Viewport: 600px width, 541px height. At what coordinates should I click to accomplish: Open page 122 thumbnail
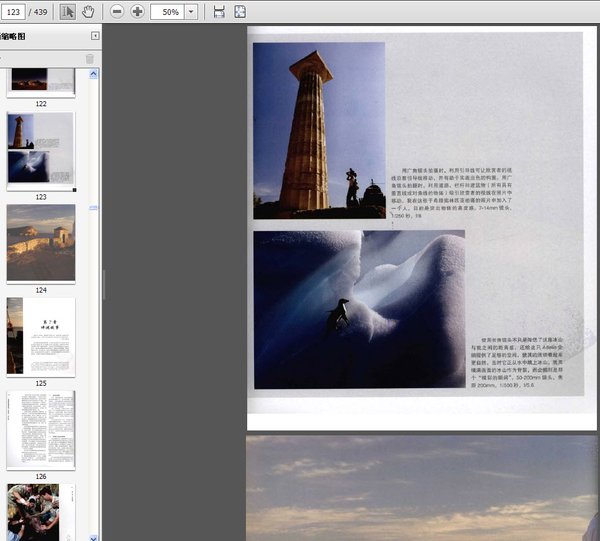pos(40,81)
